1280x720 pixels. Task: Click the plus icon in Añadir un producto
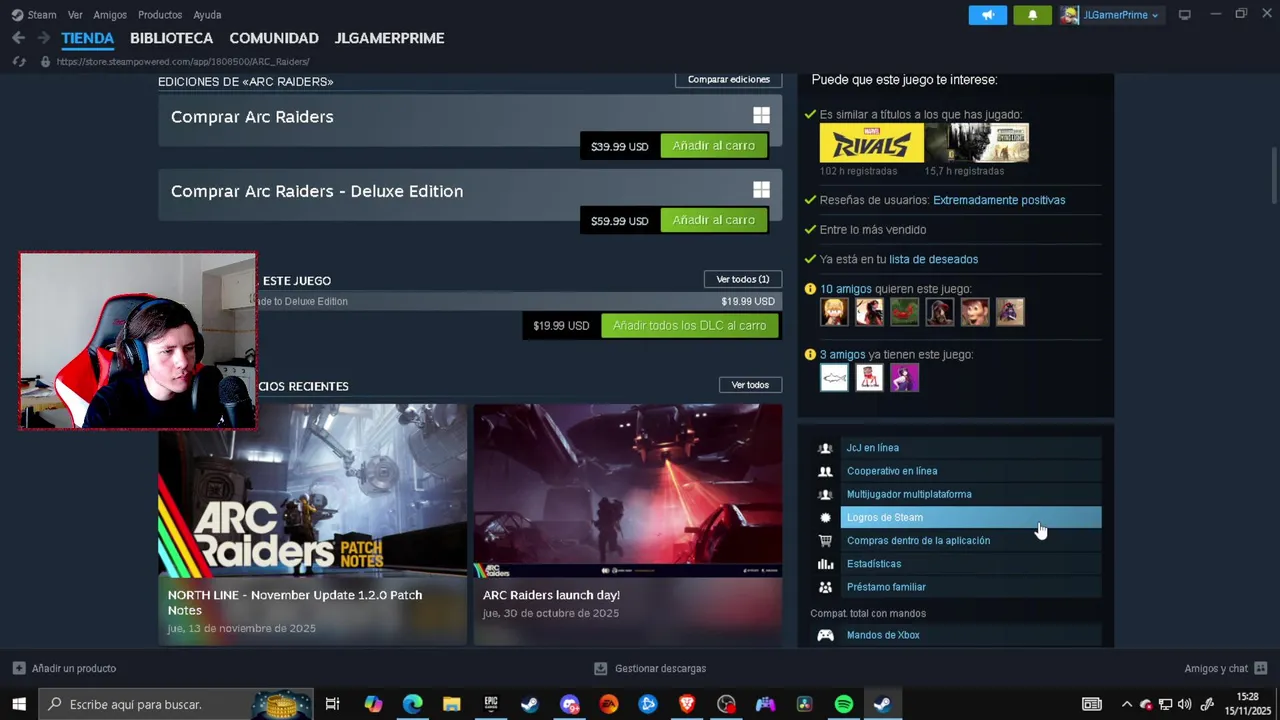click(x=19, y=668)
